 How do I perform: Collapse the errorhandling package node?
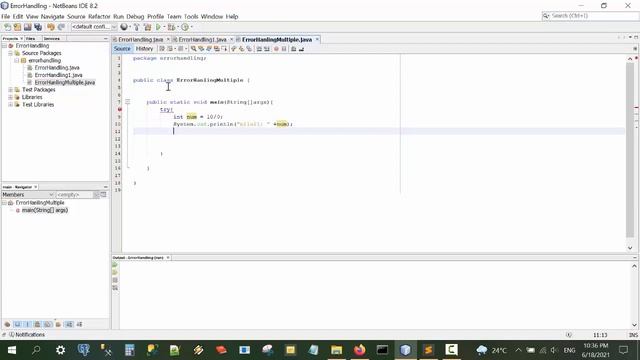point(17,60)
